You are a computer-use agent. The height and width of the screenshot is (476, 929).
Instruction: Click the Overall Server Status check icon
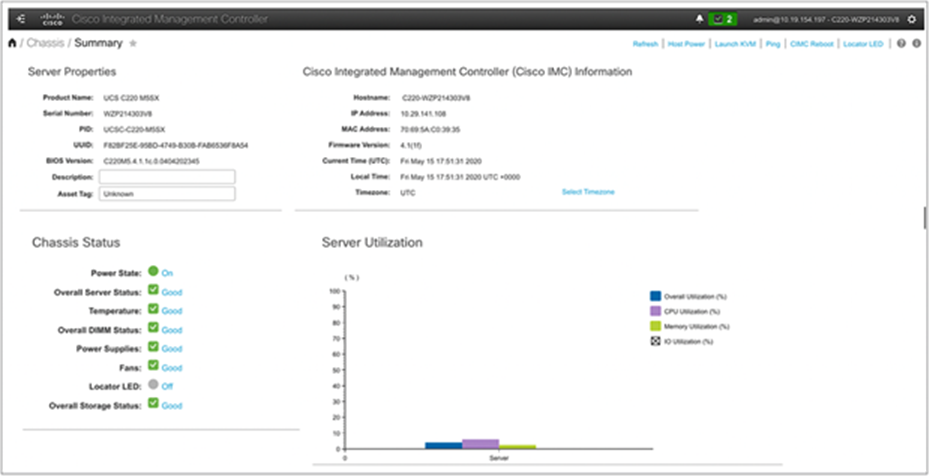(153, 290)
